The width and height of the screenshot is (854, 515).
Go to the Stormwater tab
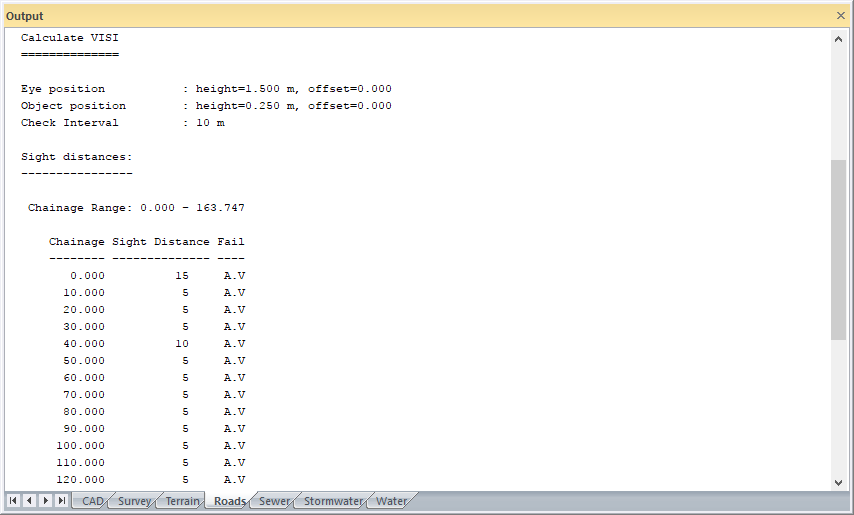click(332, 502)
